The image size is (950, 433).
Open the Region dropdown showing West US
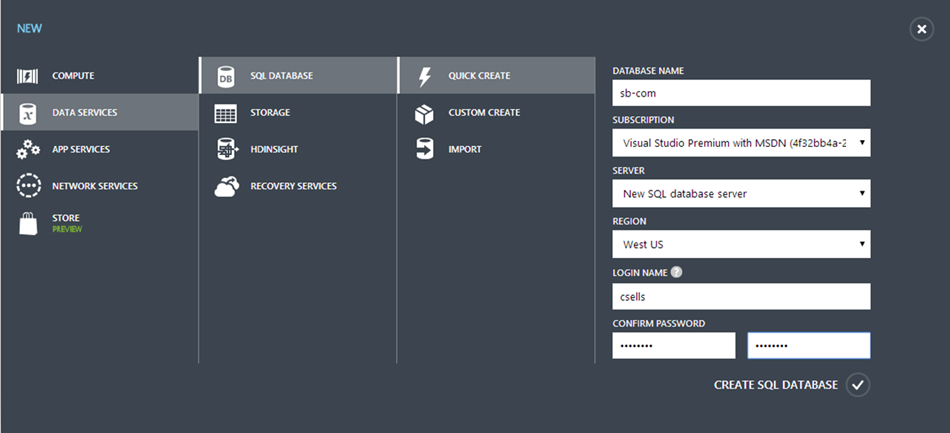[742, 244]
